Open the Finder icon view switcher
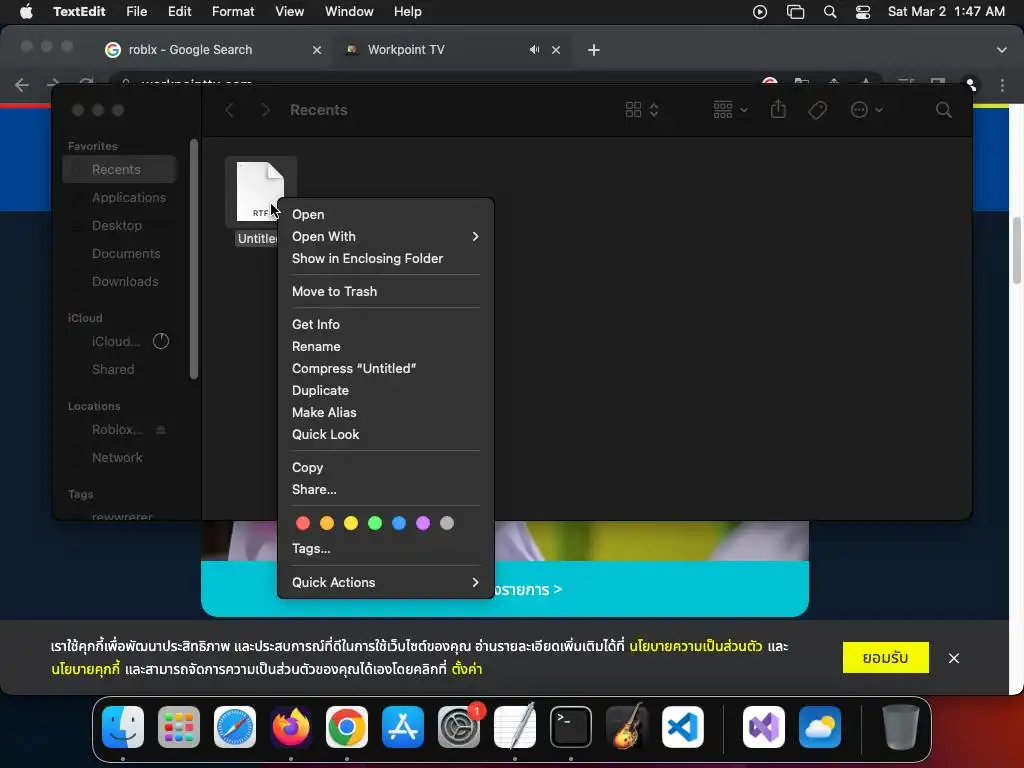This screenshot has width=1024, height=768. point(642,110)
